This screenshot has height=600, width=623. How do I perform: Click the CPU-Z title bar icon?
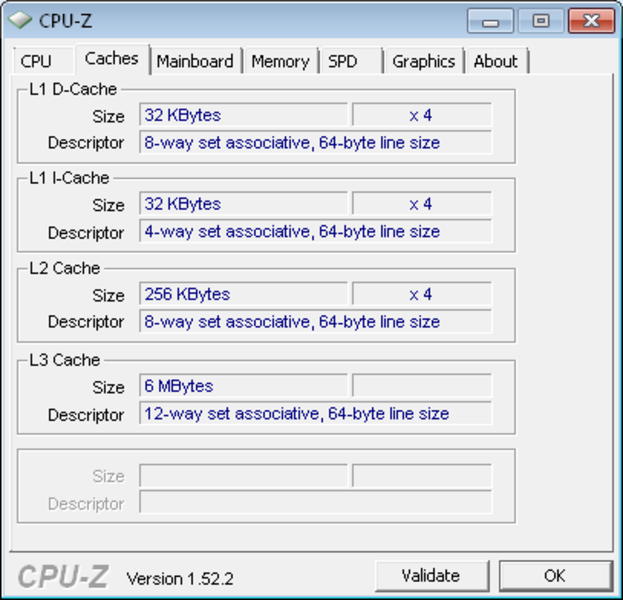(20, 20)
